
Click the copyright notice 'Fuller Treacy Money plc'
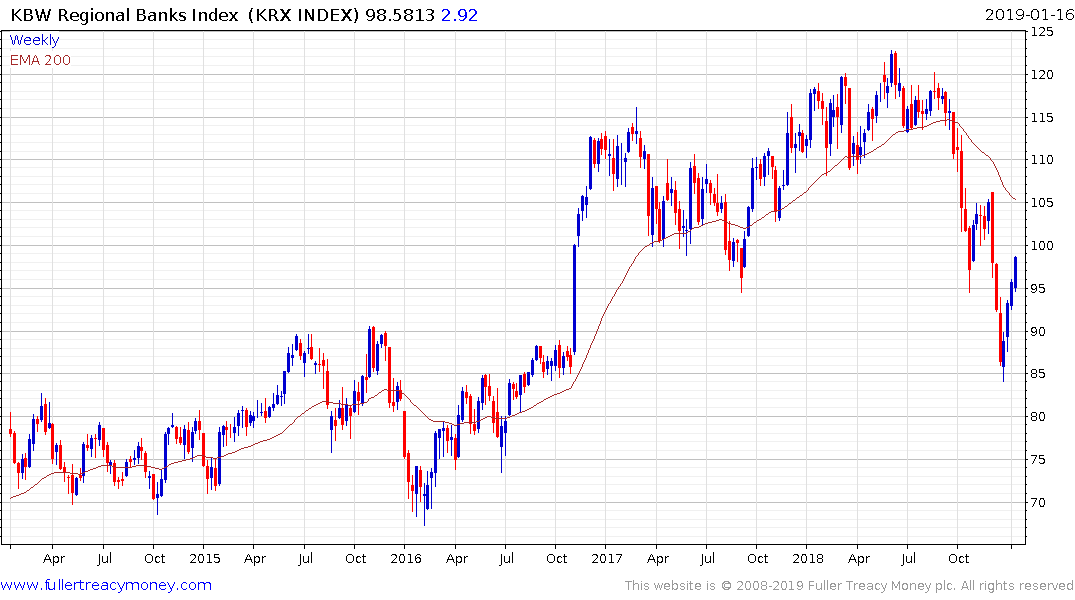click(881, 586)
